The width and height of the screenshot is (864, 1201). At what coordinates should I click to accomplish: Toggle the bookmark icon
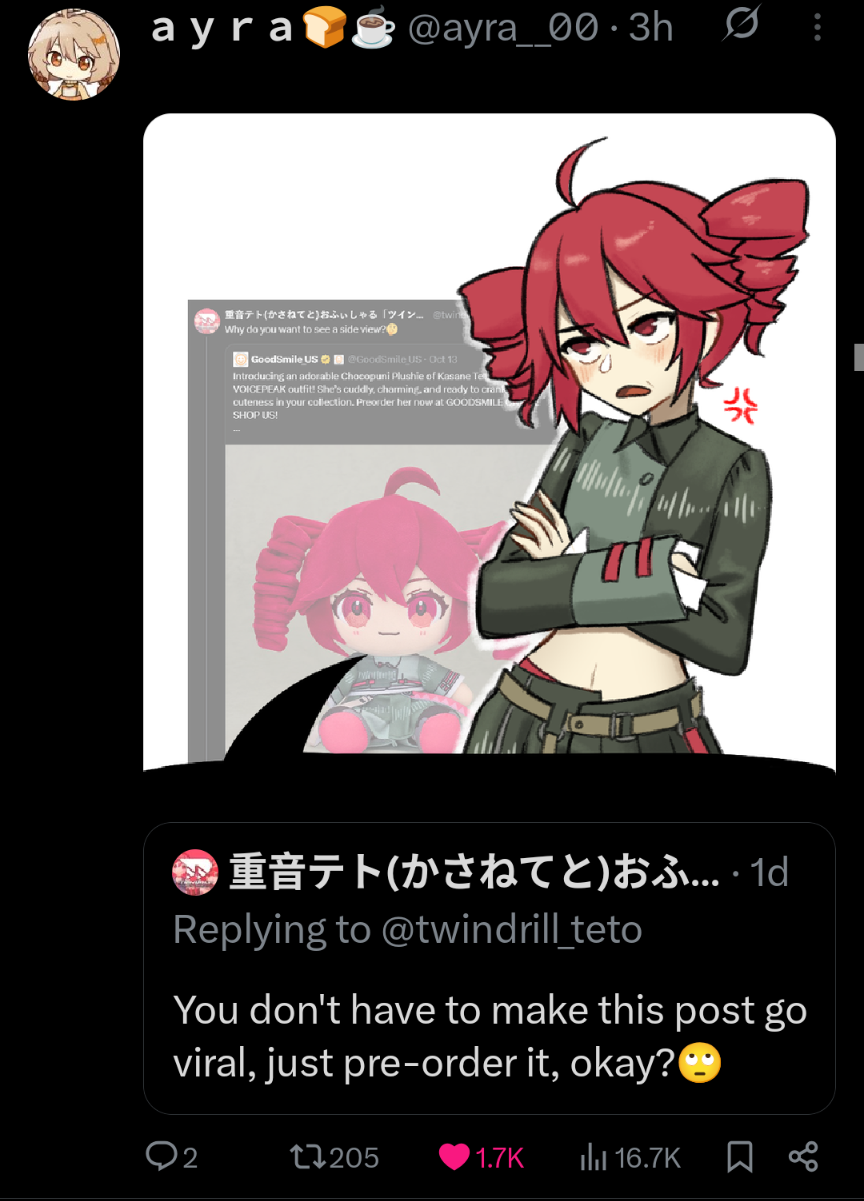tap(740, 1157)
